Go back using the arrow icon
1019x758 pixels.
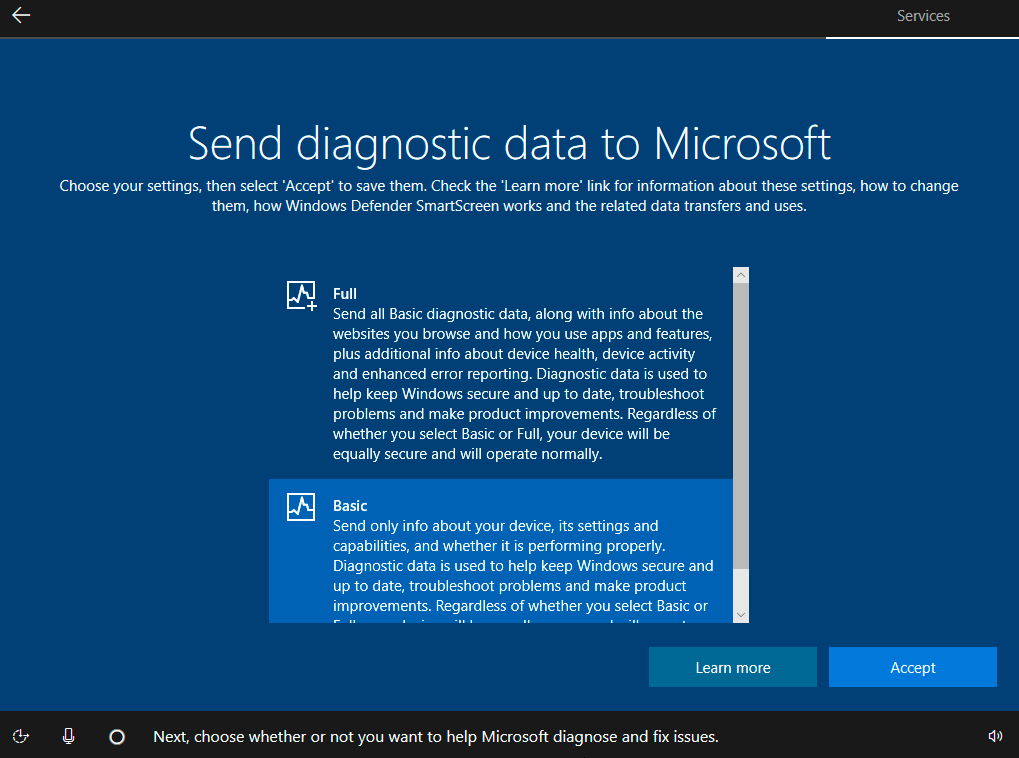(x=21, y=15)
